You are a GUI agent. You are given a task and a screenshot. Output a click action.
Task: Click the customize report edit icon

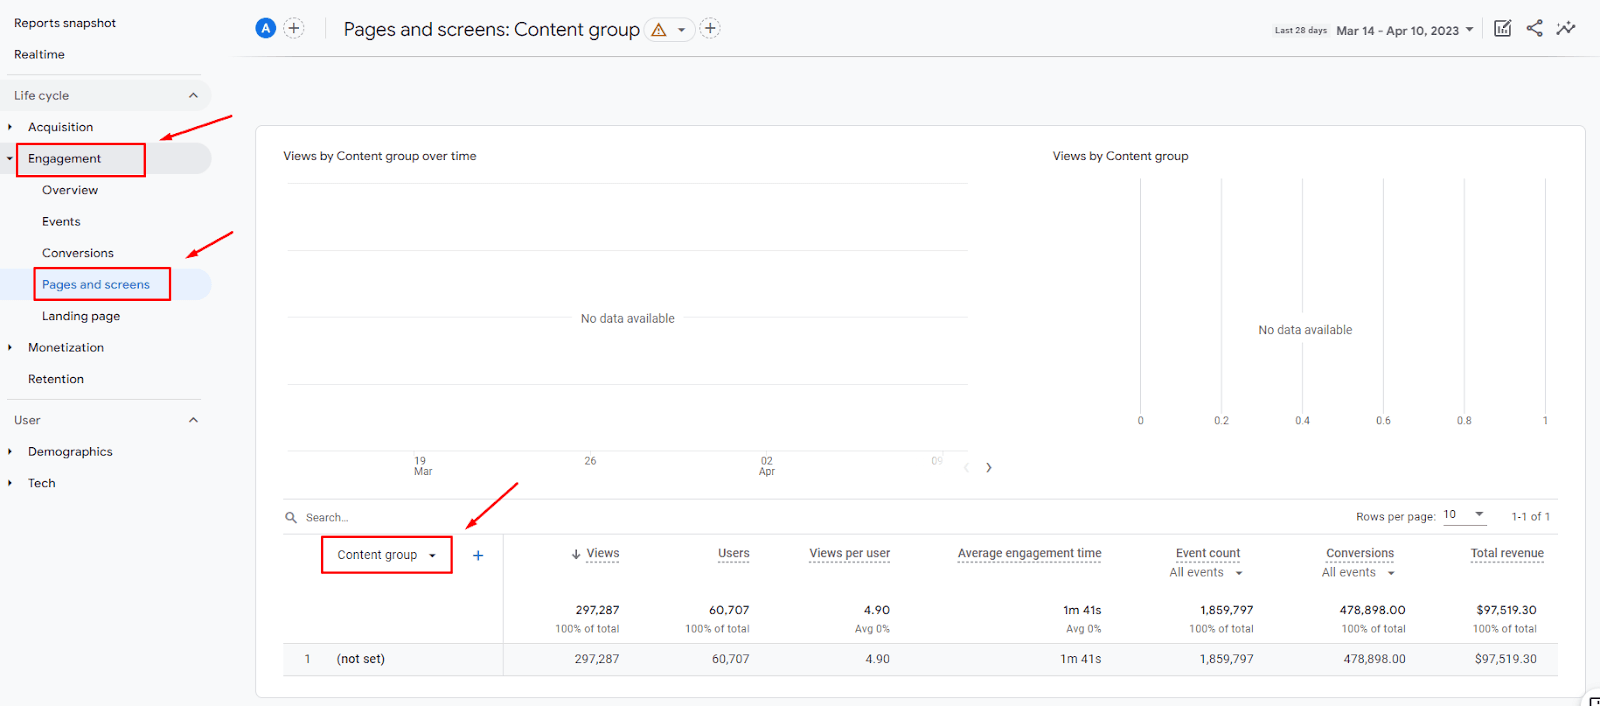1502,28
